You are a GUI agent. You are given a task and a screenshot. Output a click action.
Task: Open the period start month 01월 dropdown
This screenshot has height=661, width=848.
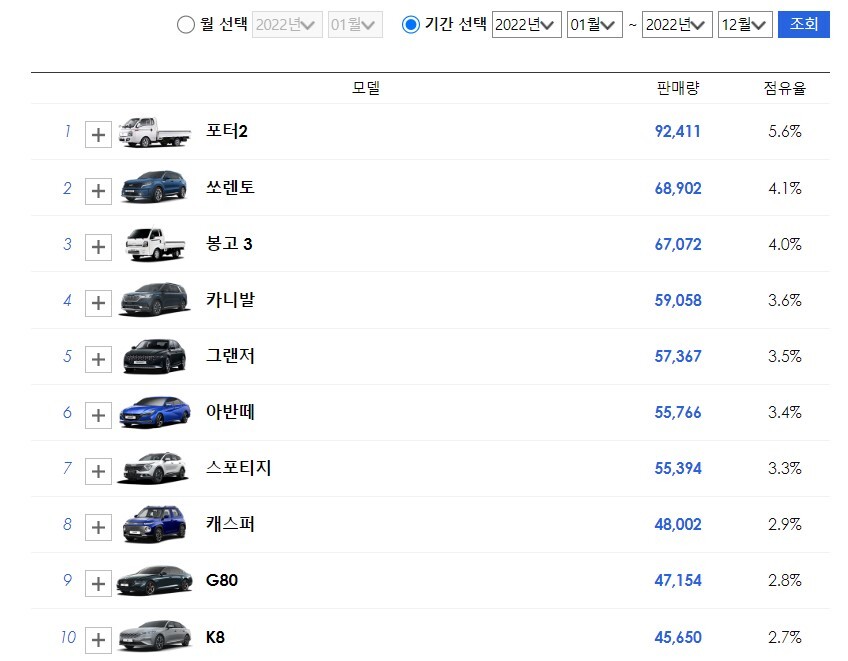594,25
